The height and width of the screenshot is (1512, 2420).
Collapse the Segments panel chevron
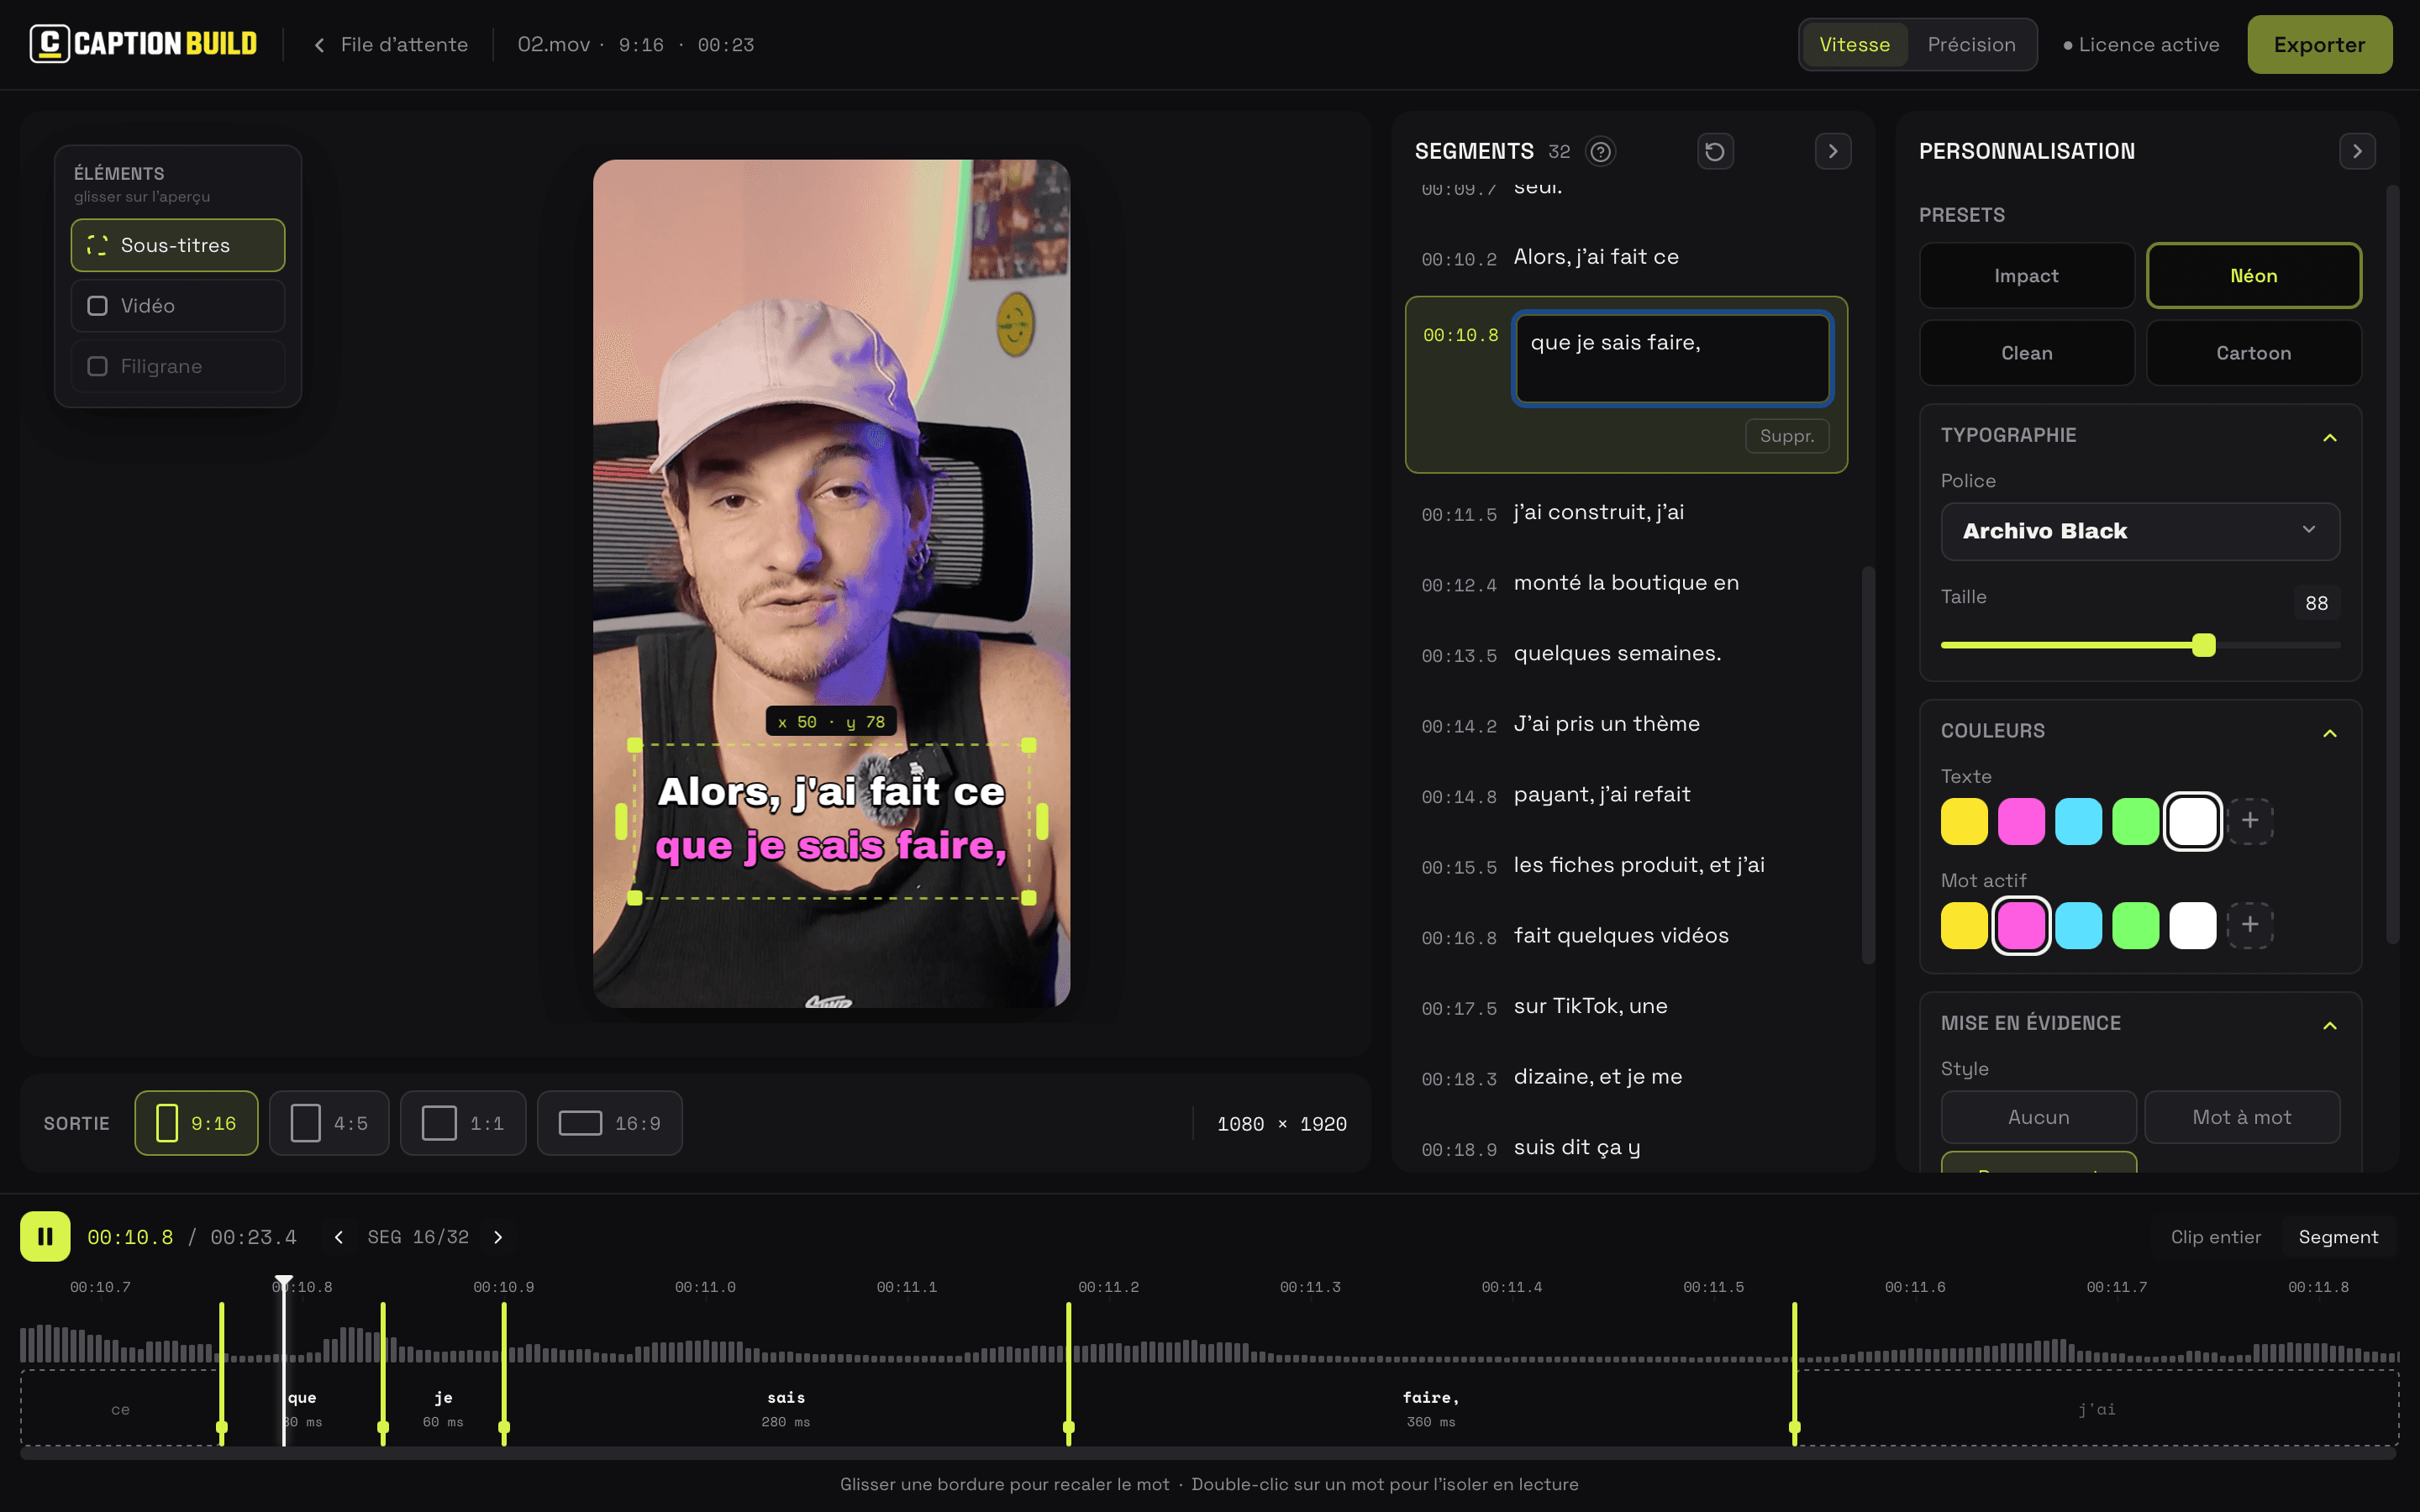tap(1833, 151)
